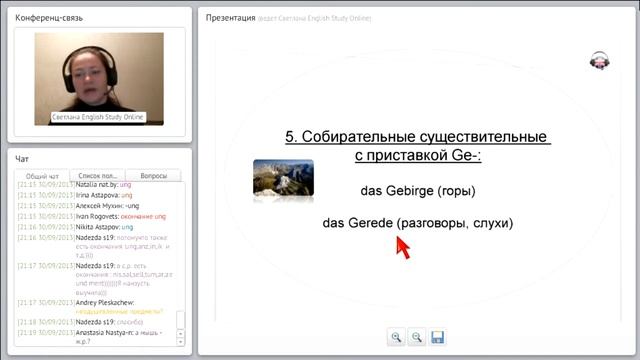Click the zoom in magnifier icon
The height and width of the screenshot is (360, 640).
[x=396, y=337]
